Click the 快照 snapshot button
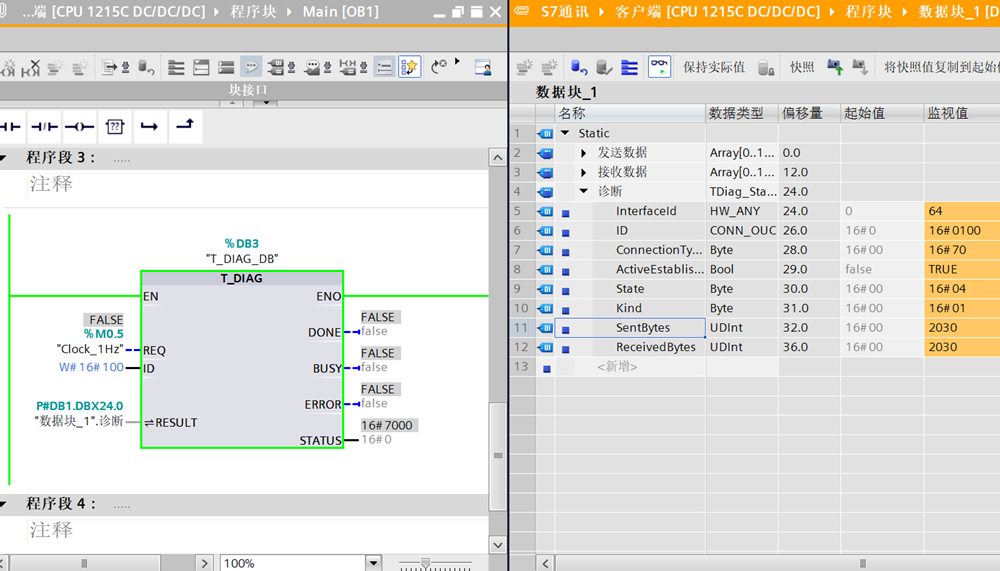This screenshot has height=571, width=1000. [x=801, y=67]
